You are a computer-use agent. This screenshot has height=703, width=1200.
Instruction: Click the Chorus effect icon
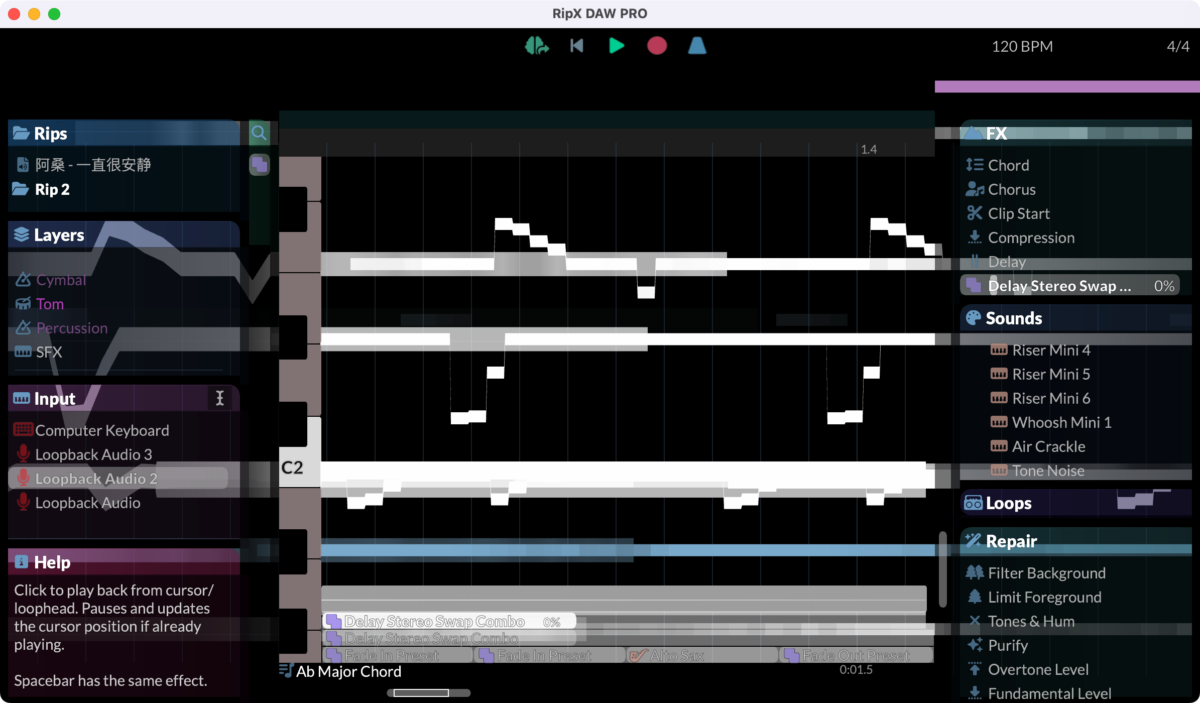coord(975,189)
